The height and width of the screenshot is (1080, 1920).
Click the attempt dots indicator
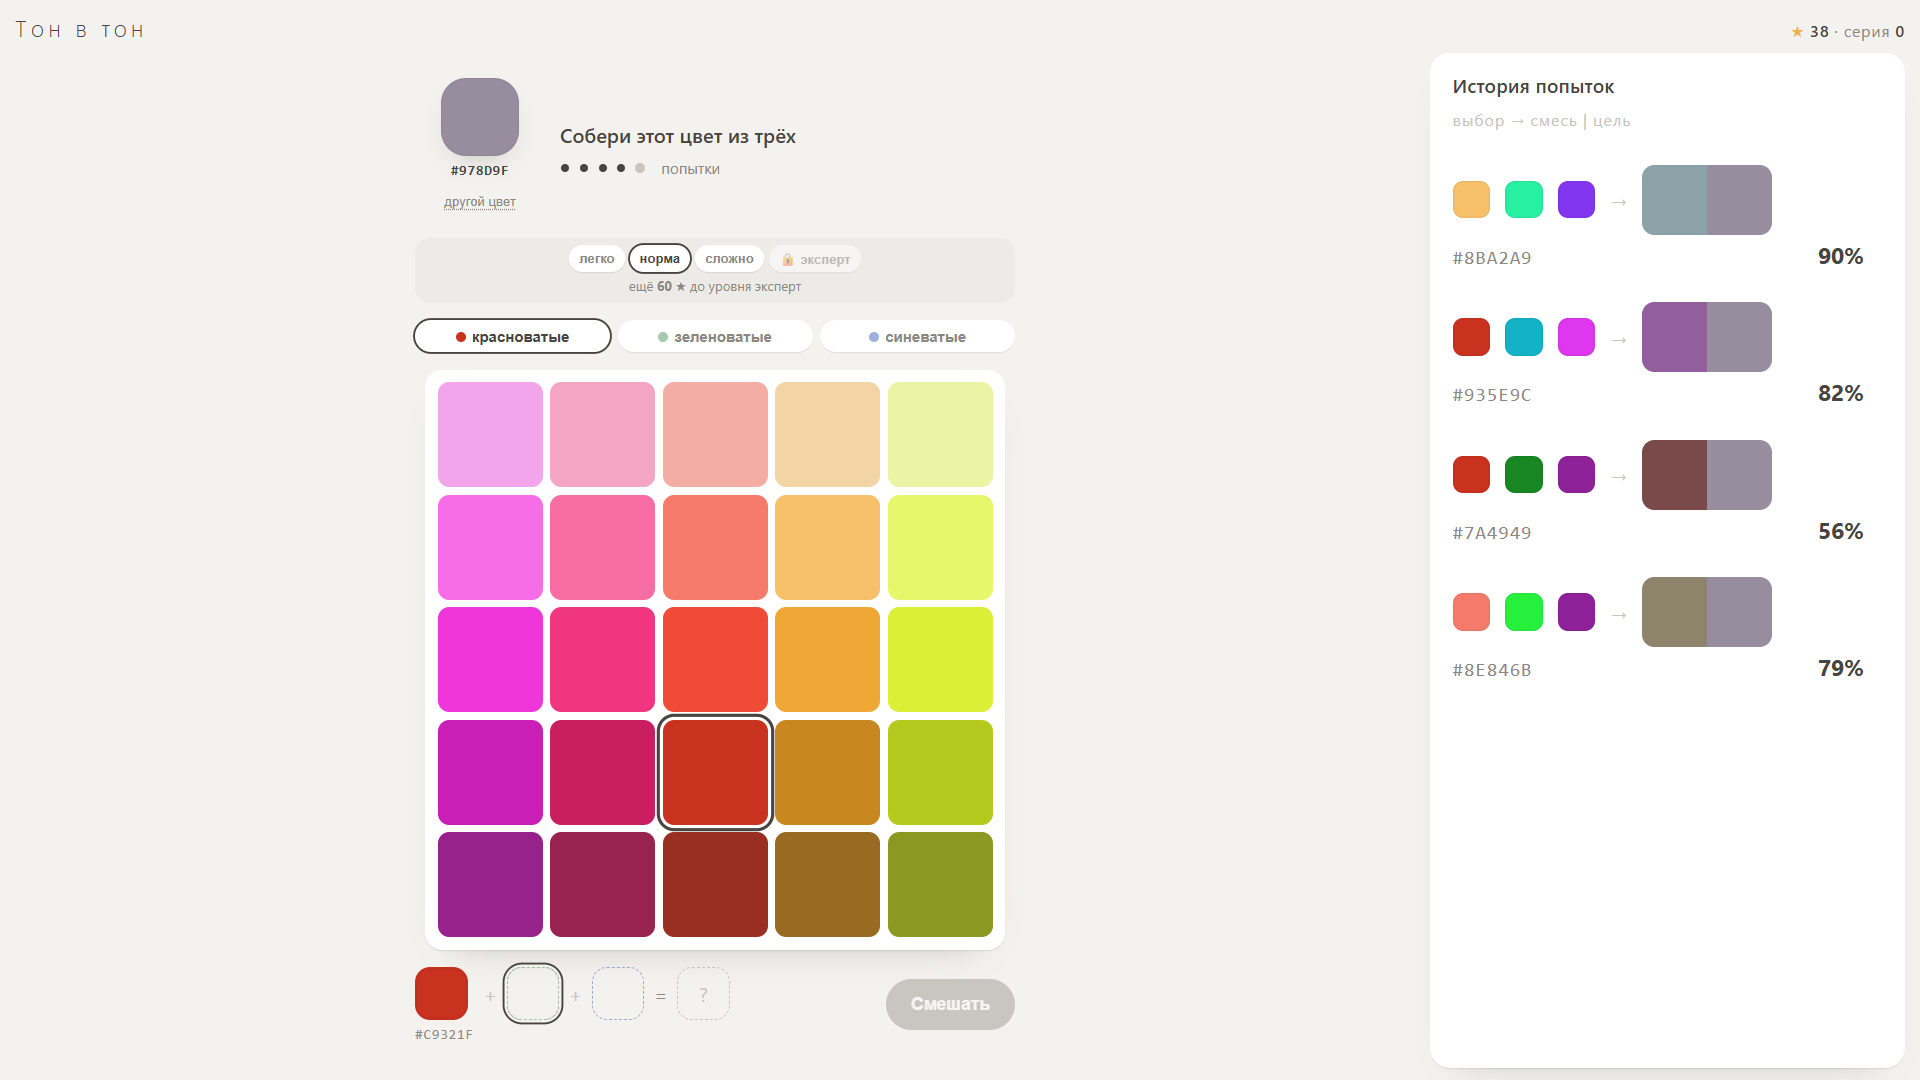click(602, 168)
